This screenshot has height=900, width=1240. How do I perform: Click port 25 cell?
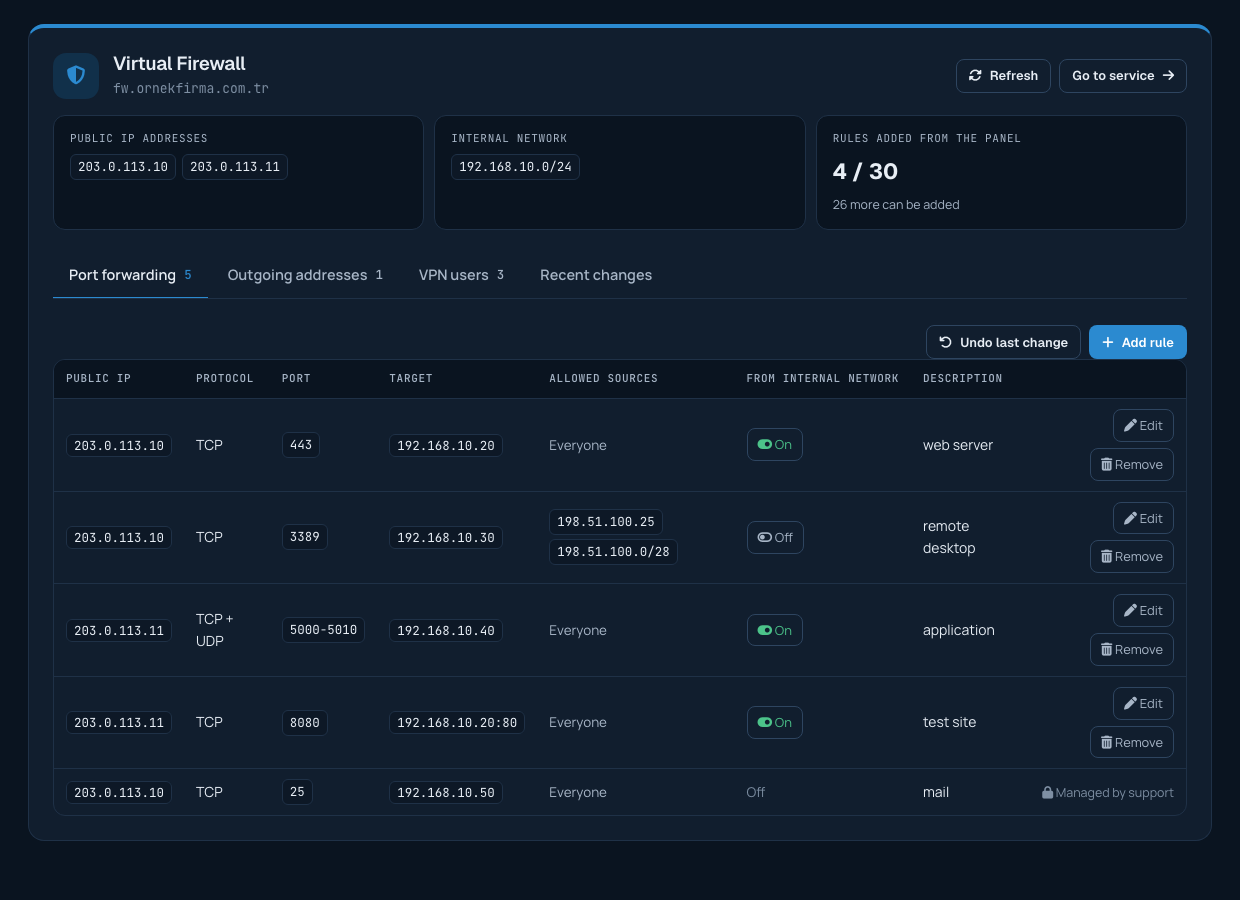(297, 792)
